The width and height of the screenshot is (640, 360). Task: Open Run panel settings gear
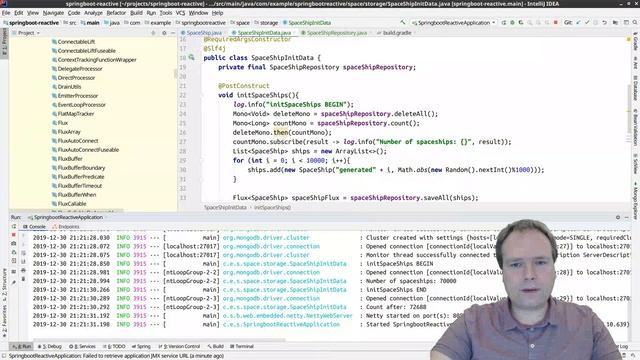coord(618,218)
